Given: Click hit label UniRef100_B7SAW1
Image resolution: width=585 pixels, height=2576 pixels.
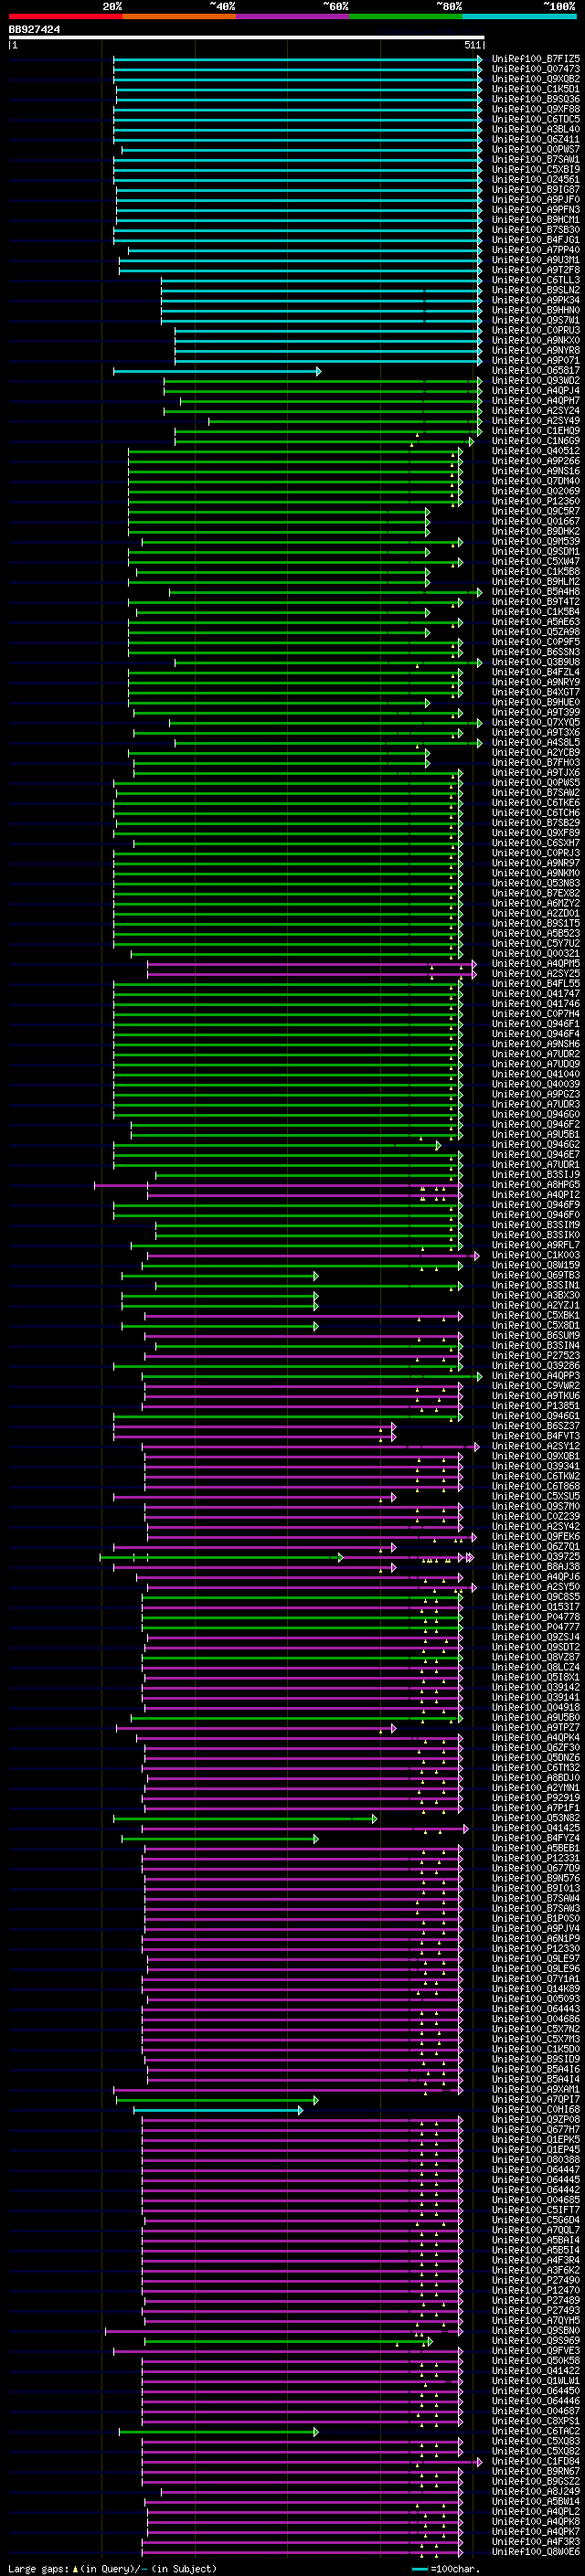Looking at the screenshot, I should [x=536, y=159].
